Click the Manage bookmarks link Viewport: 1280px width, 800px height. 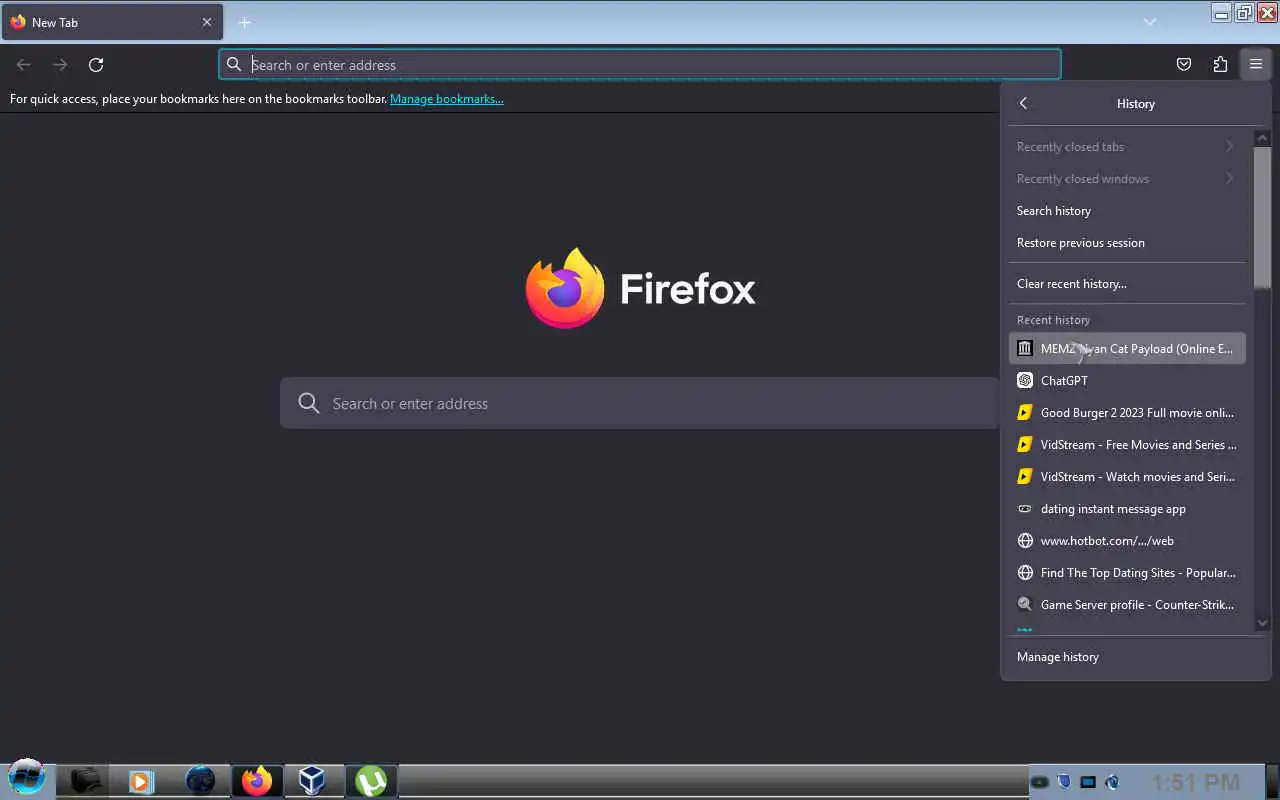[x=447, y=99]
